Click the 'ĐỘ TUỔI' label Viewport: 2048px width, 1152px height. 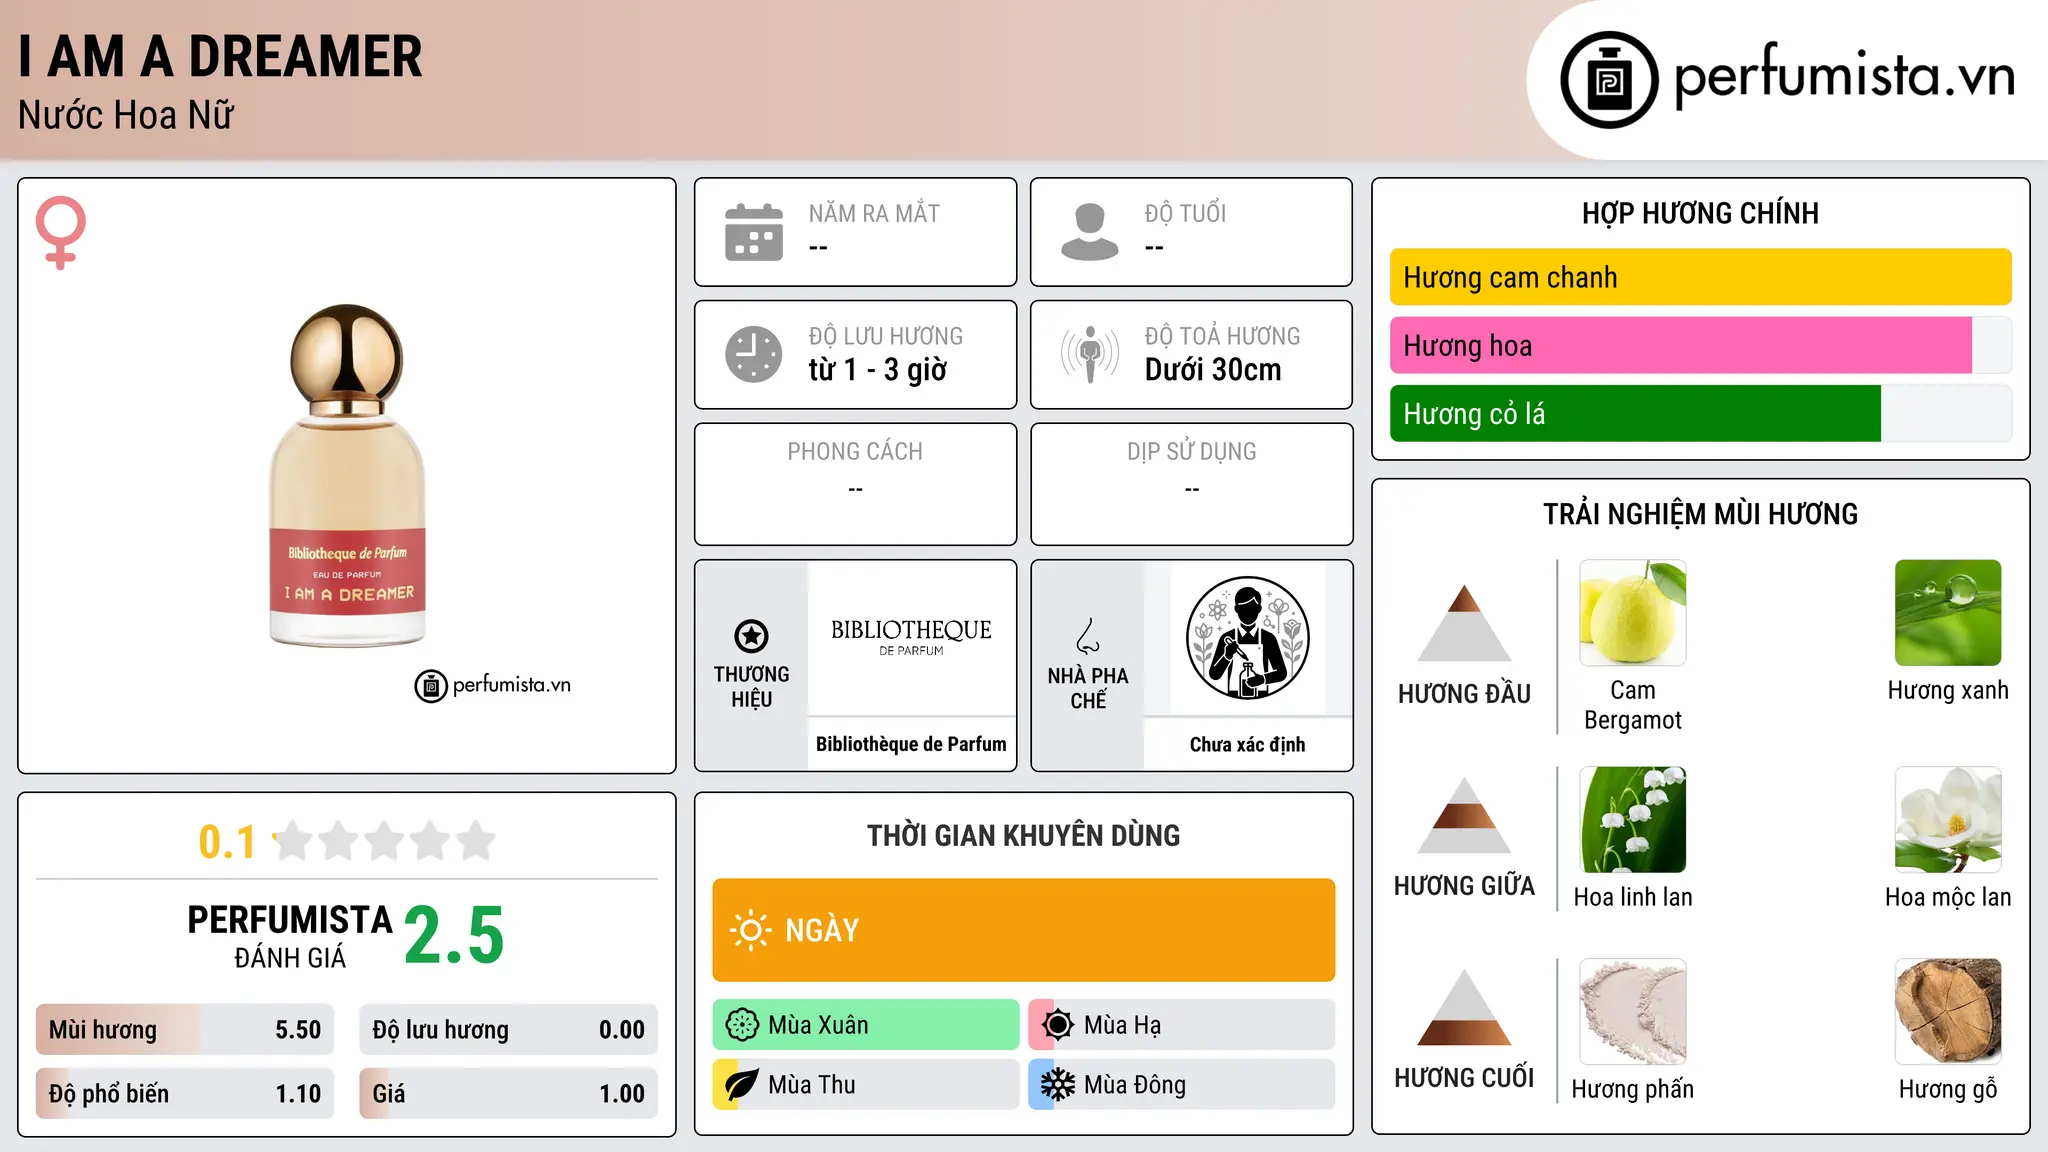(x=1185, y=213)
